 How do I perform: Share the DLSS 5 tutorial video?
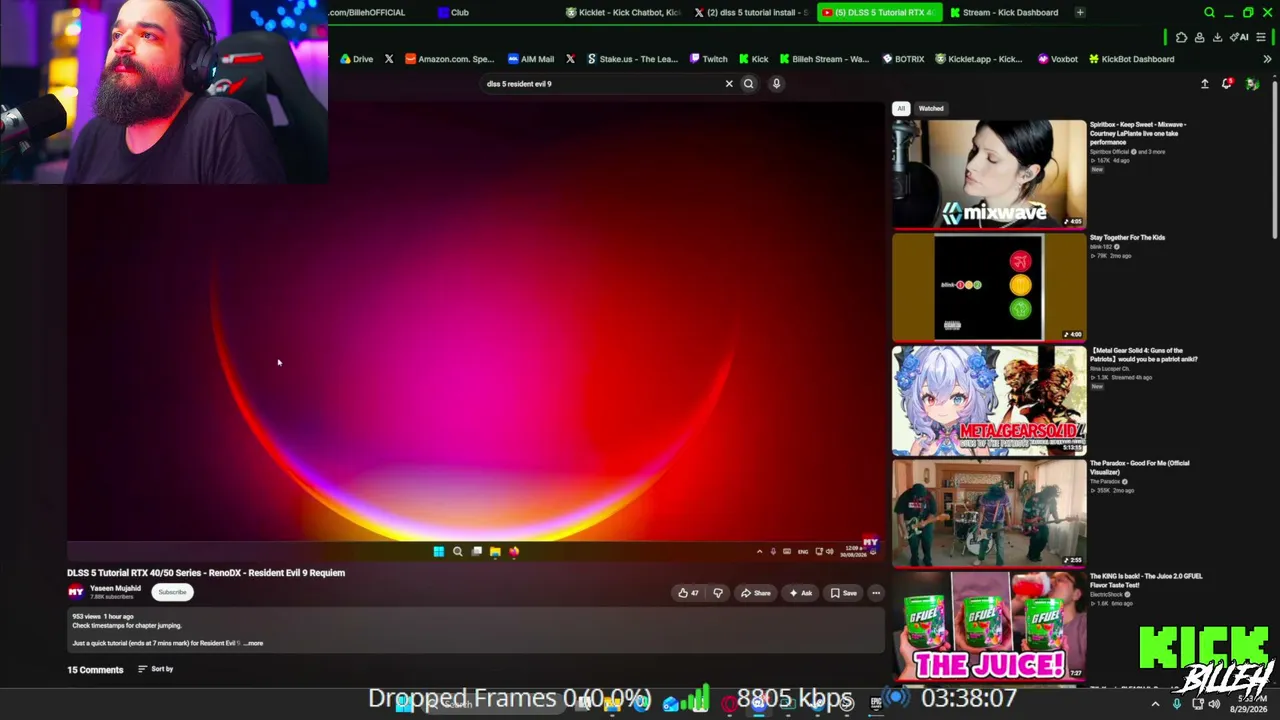tap(755, 593)
